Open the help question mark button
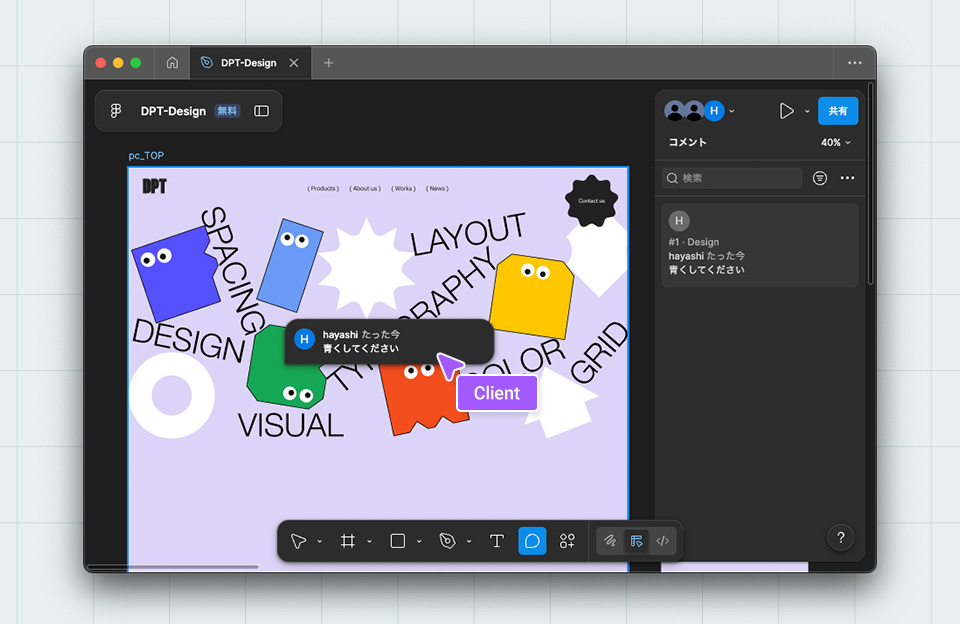This screenshot has width=960, height=624. pos(840,538)
